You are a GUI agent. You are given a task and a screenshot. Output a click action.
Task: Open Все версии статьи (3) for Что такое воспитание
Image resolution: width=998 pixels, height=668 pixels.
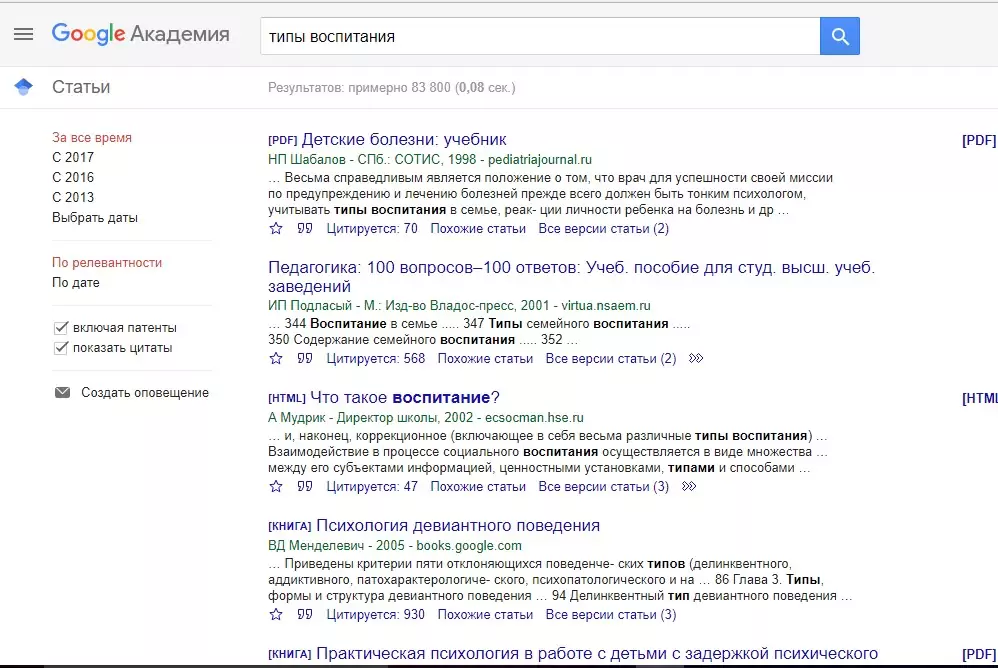603,486
